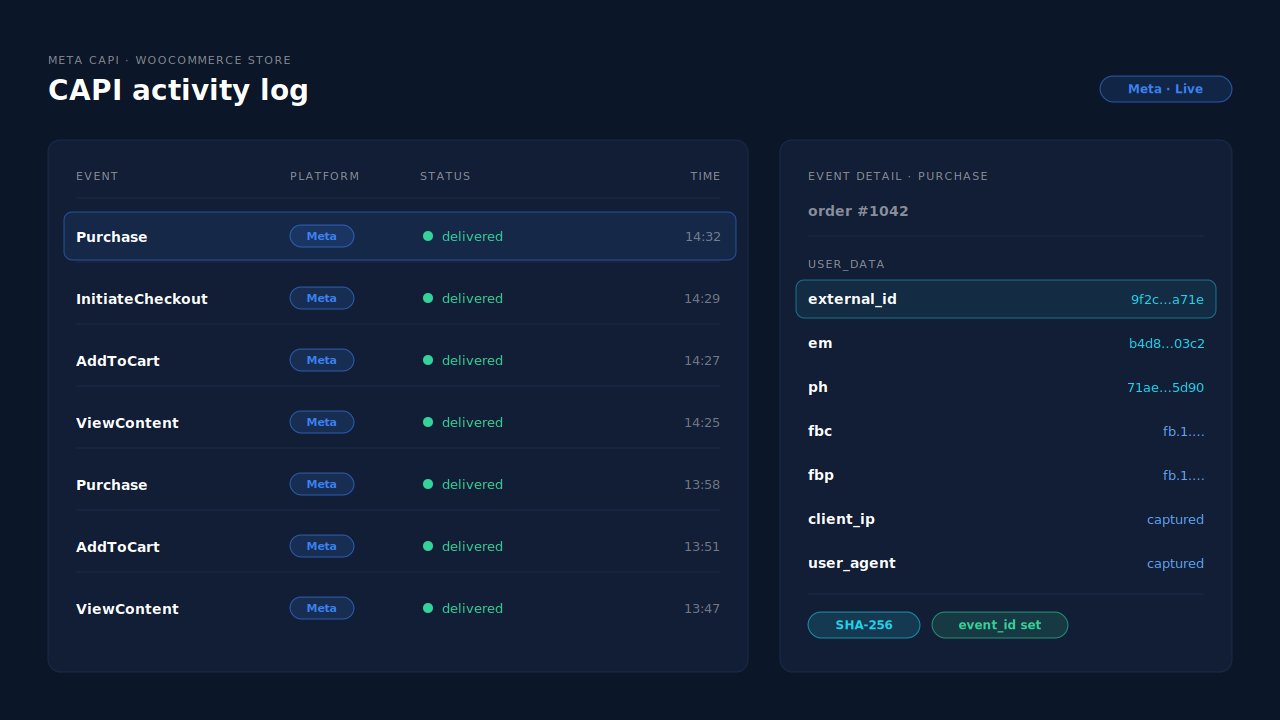Viewport: 1280px width, 720px height.
Task: Select the ViewContent event at 13:47
Action: pos(400,608)
